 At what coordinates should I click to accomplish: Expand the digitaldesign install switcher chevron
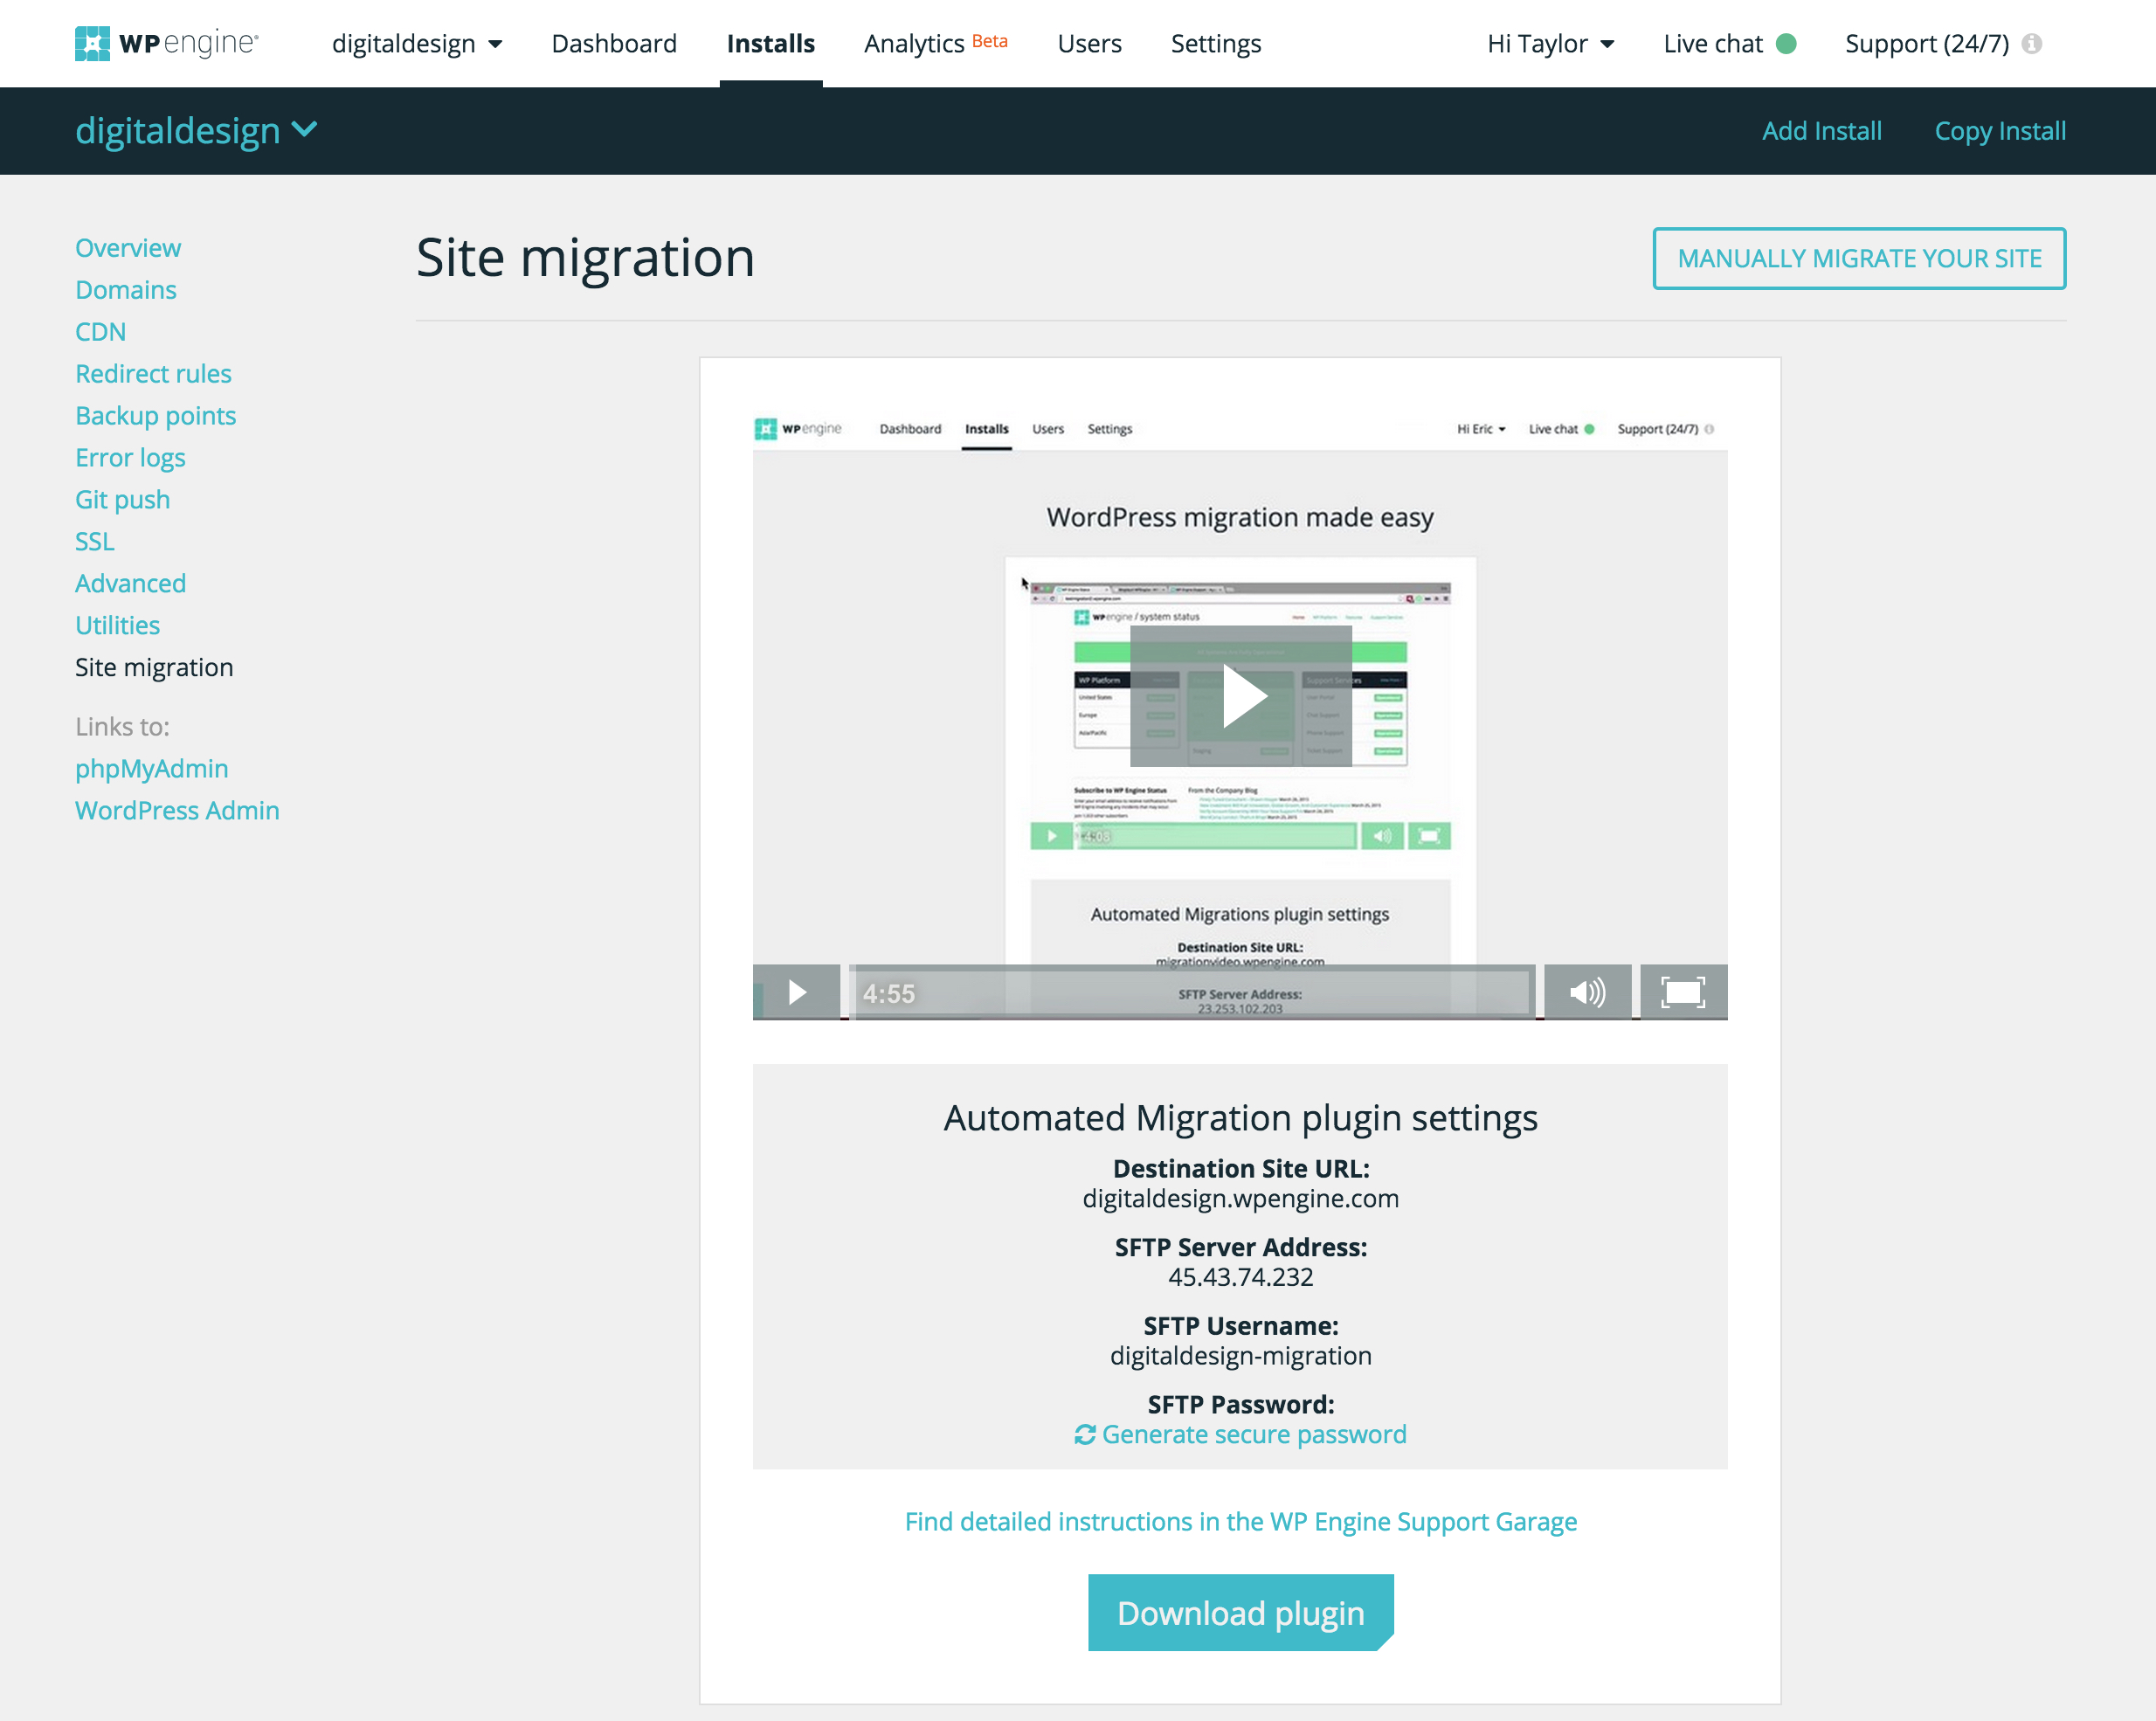[304, 129]
